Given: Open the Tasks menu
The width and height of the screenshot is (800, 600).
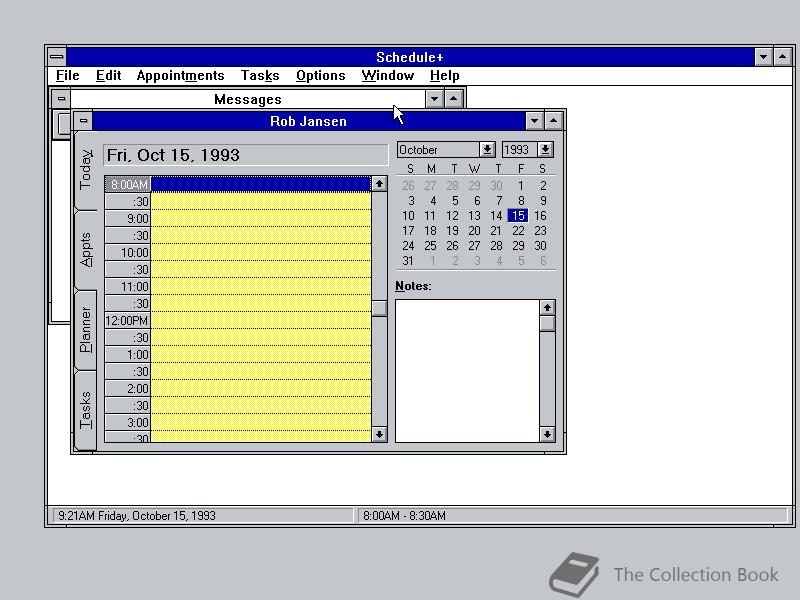Looking at the screenshot, I should 260,76.
